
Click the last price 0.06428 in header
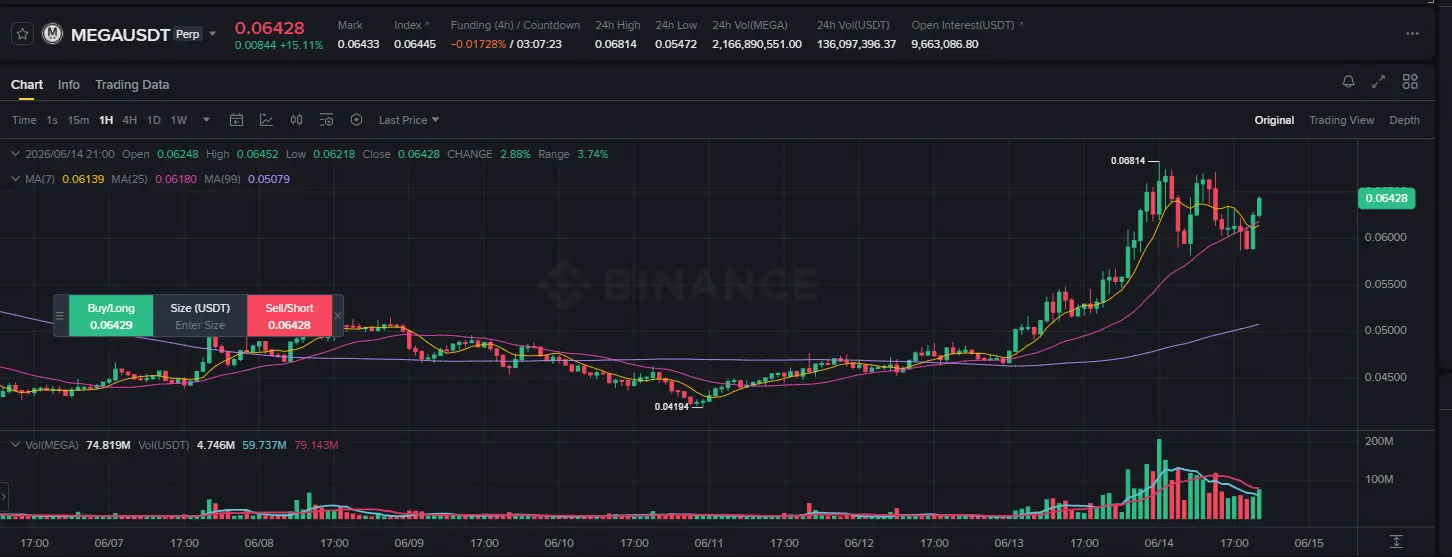pyautogui.click(x=270, y=27)
